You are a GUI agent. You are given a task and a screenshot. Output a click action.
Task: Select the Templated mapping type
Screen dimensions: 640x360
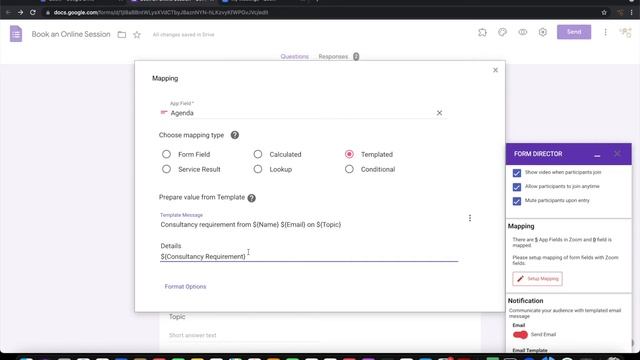pyautogui.click(x=349, y=154)
